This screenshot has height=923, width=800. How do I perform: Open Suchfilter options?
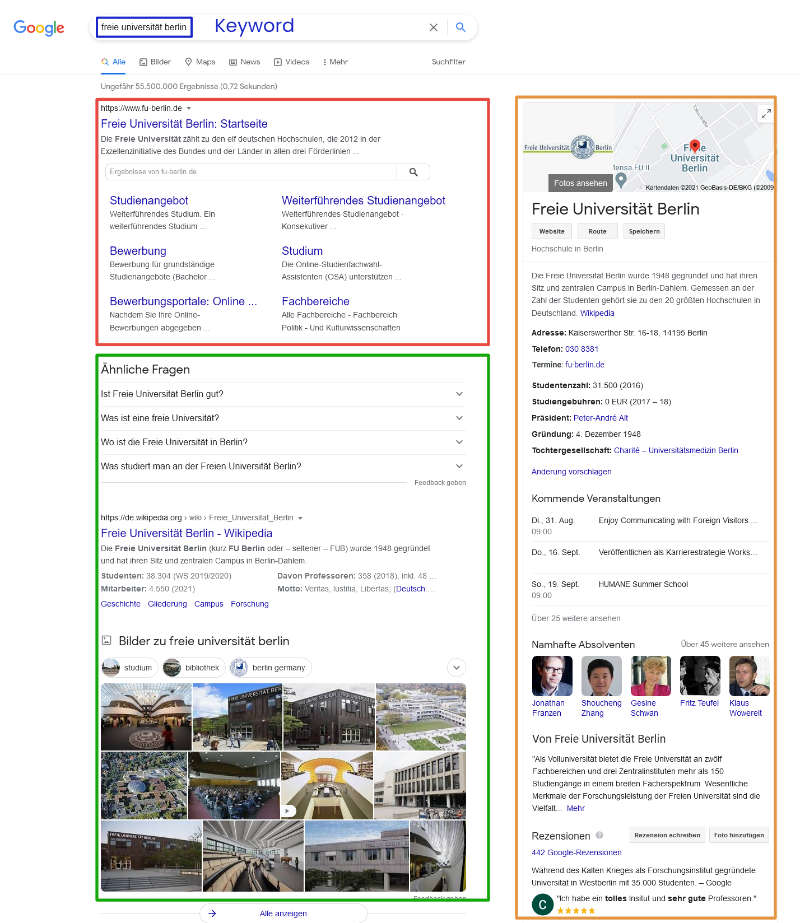coord(448,62)
